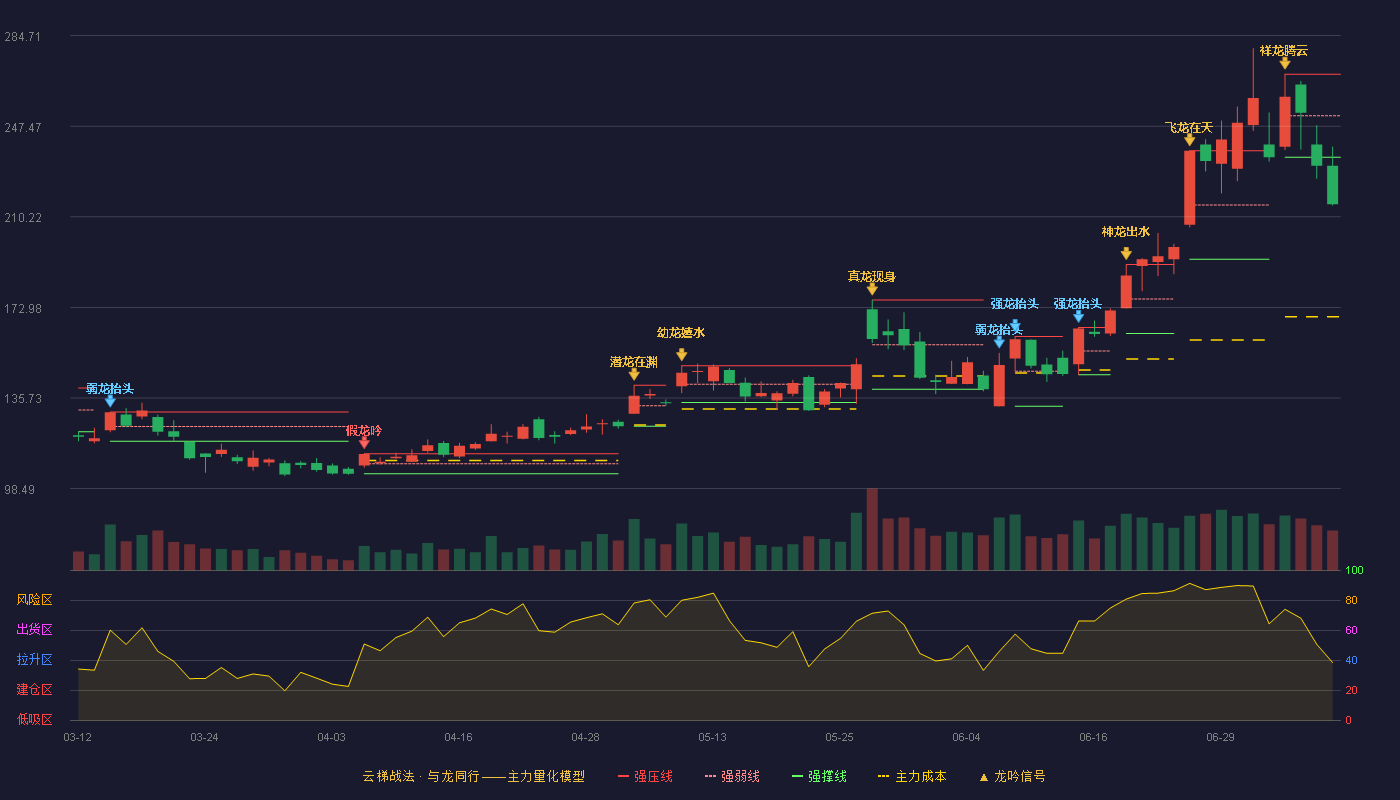
Task: Click the red arrow under 假龙吟 signal
Action: pyautogui.click(x=364, y=442)
